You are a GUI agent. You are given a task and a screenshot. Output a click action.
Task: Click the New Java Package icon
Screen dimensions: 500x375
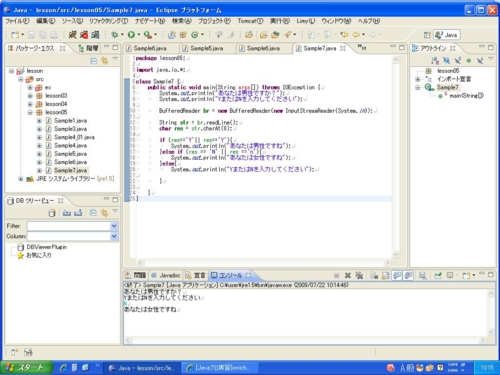(183, 35)
